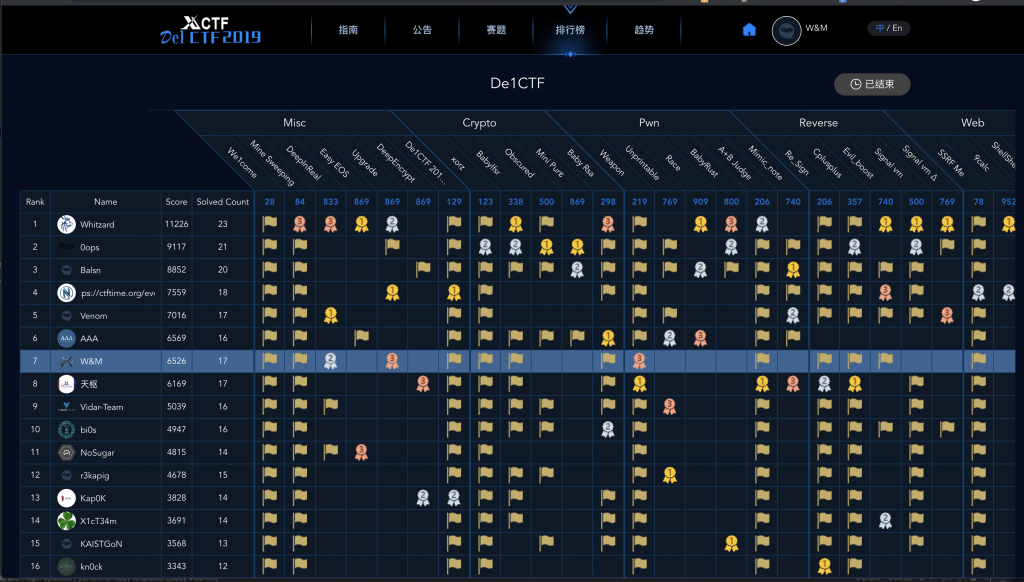1024x582 pixels.
Task: Click the Whitzard team avatar
Action: pyautogui.click(x=66, y=224)
